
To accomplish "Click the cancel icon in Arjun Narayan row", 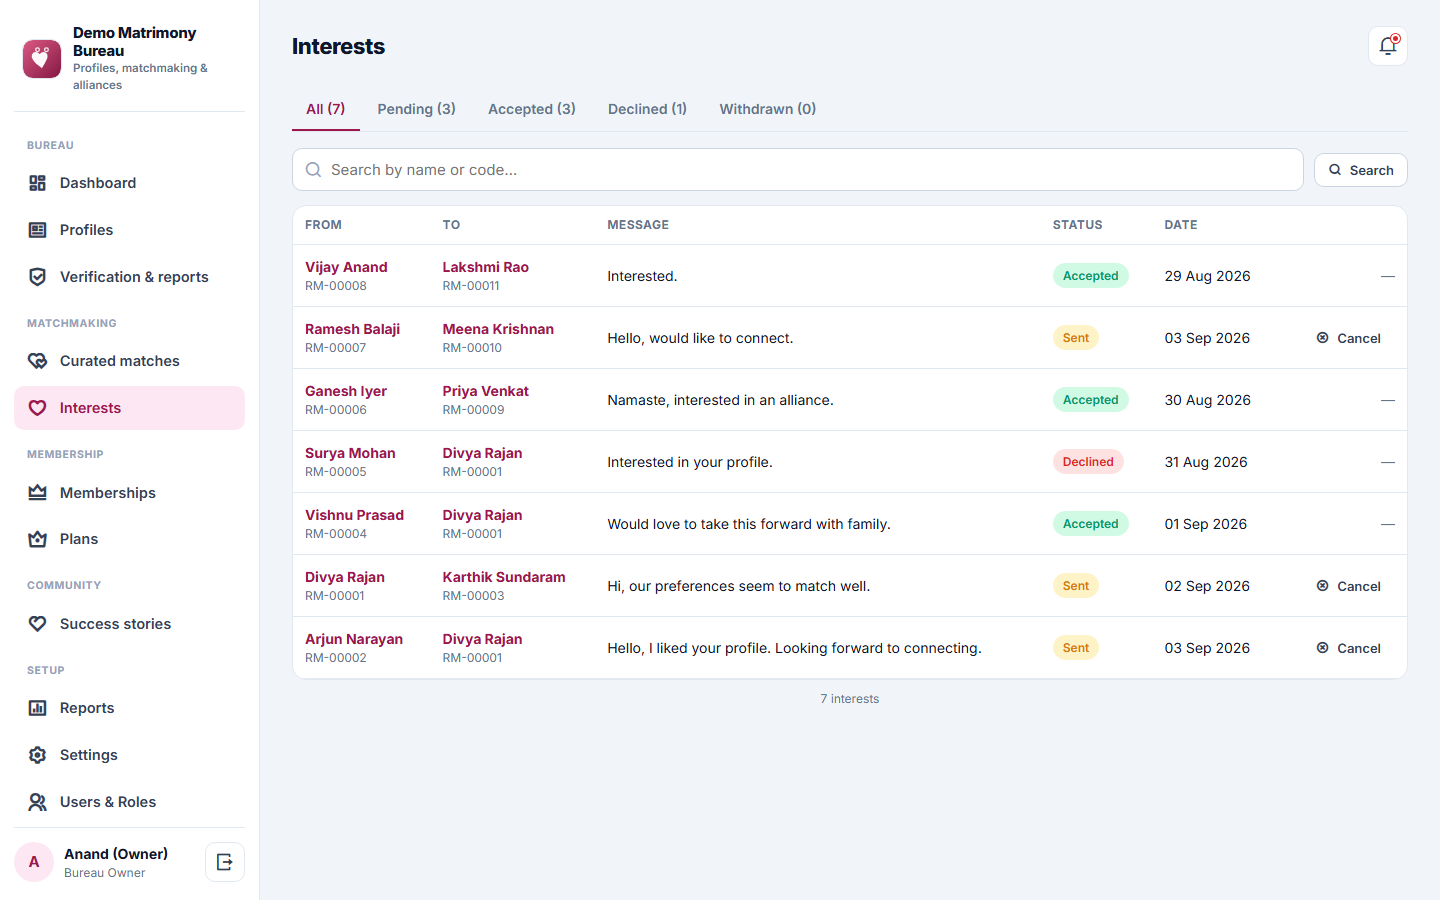I will (1323, 648).
